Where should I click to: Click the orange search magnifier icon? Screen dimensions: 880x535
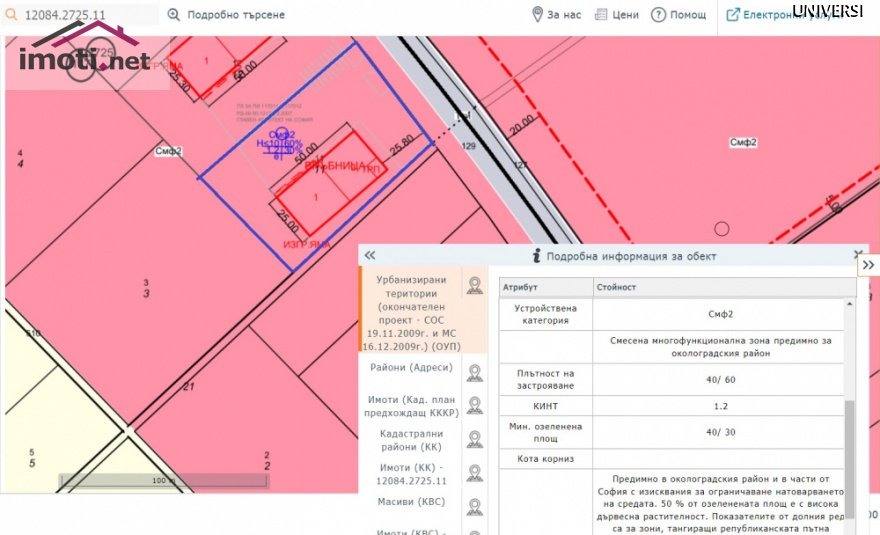coord(11,15)
